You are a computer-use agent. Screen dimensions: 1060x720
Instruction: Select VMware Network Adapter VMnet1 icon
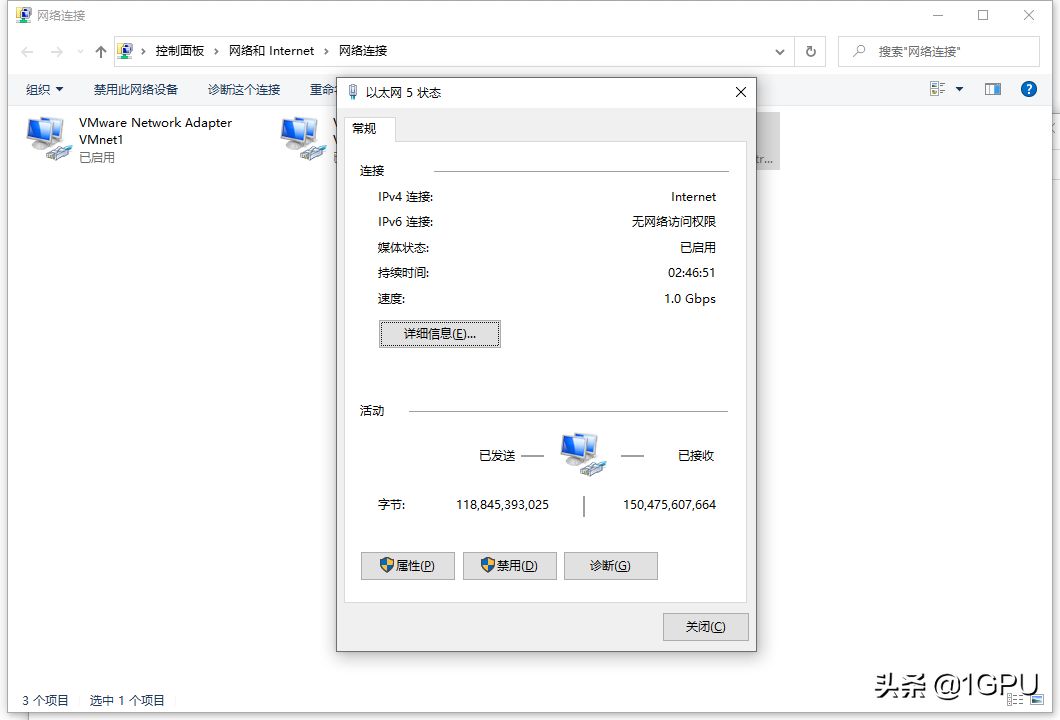pyautogui.click(x=49, y=139)
